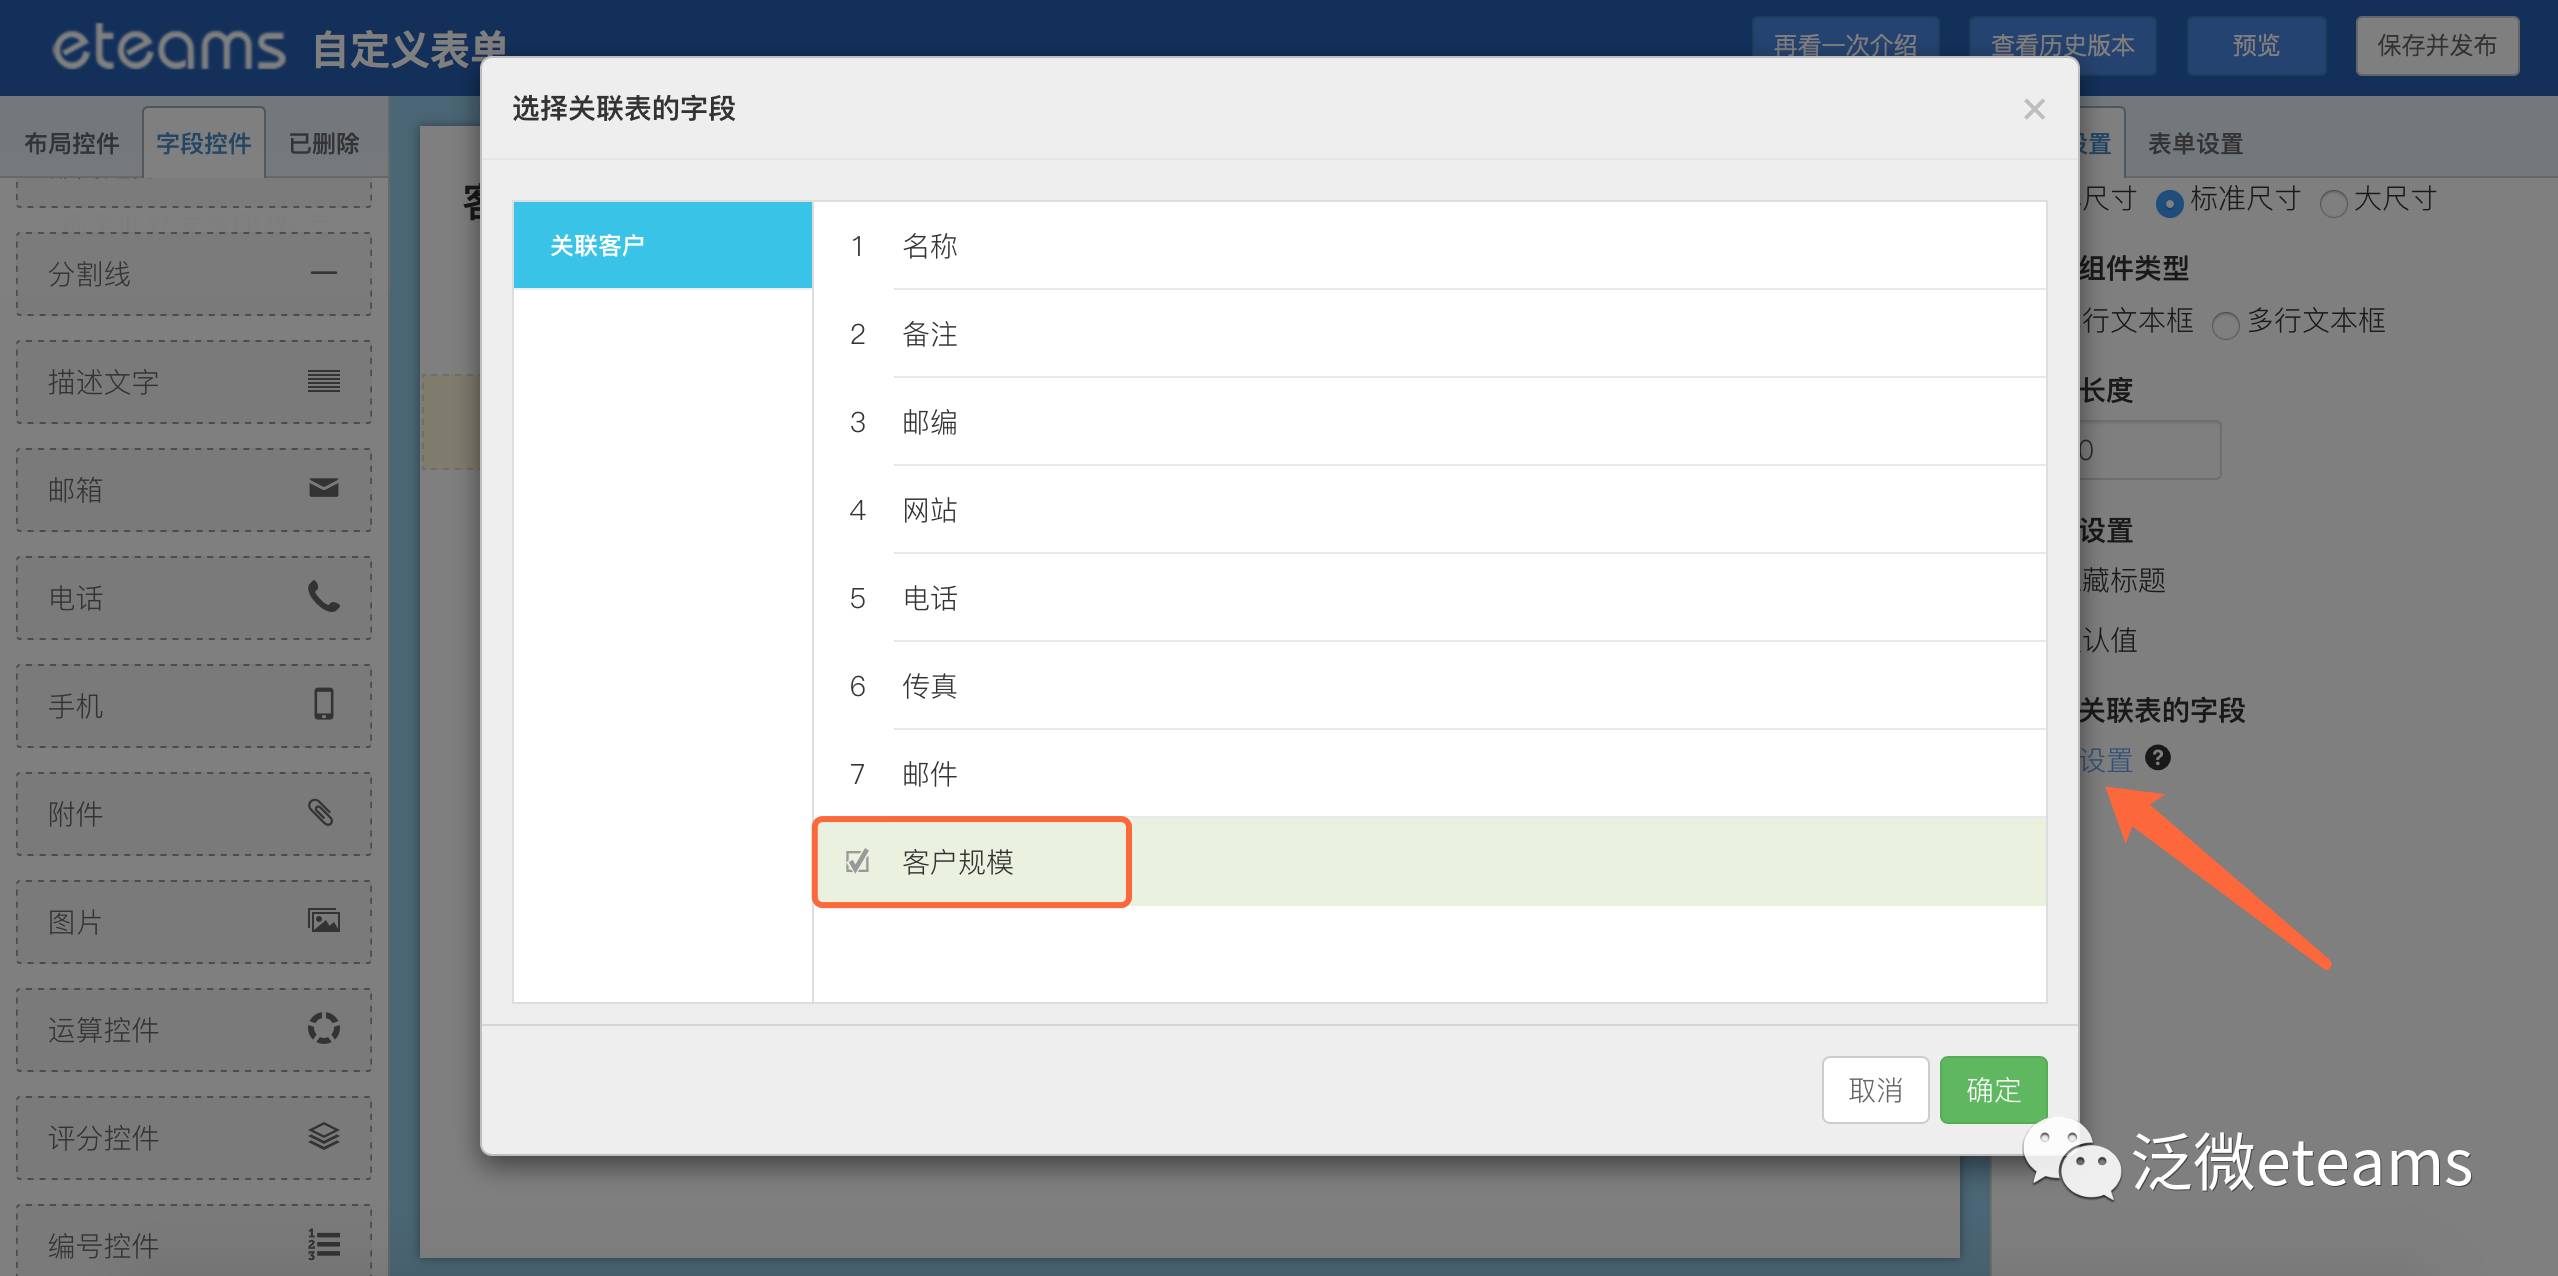The width and height of the screenshot is (2558, 1276).
Task: Choose the 多行文本框 radio option
Action: pos(2225,326)
